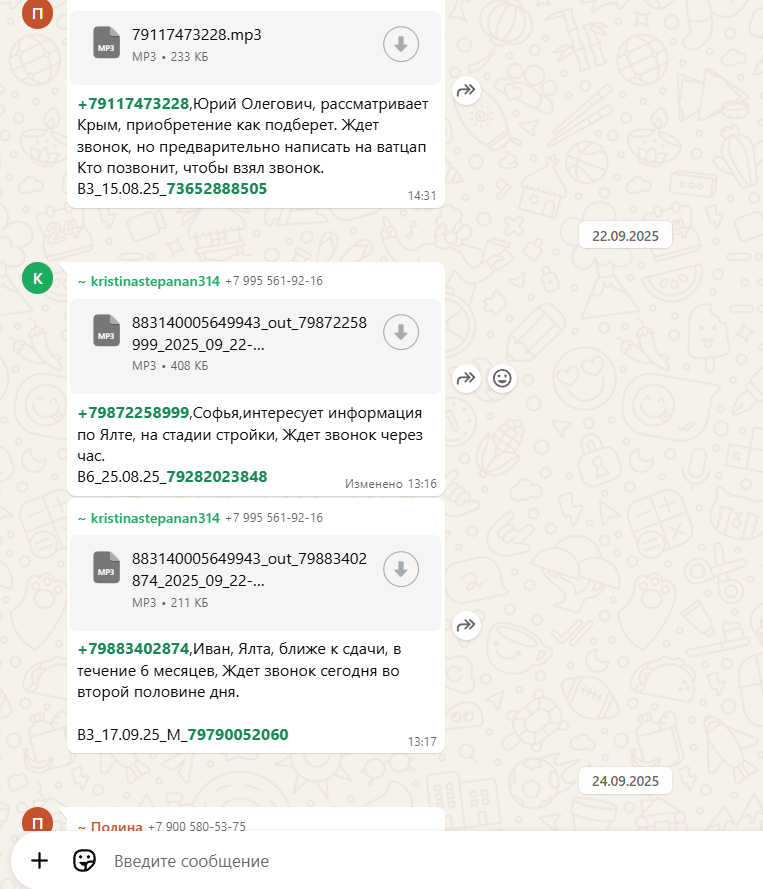Forward the Юрий Олегович message
The image size is (763, 889).
[467, 90]
